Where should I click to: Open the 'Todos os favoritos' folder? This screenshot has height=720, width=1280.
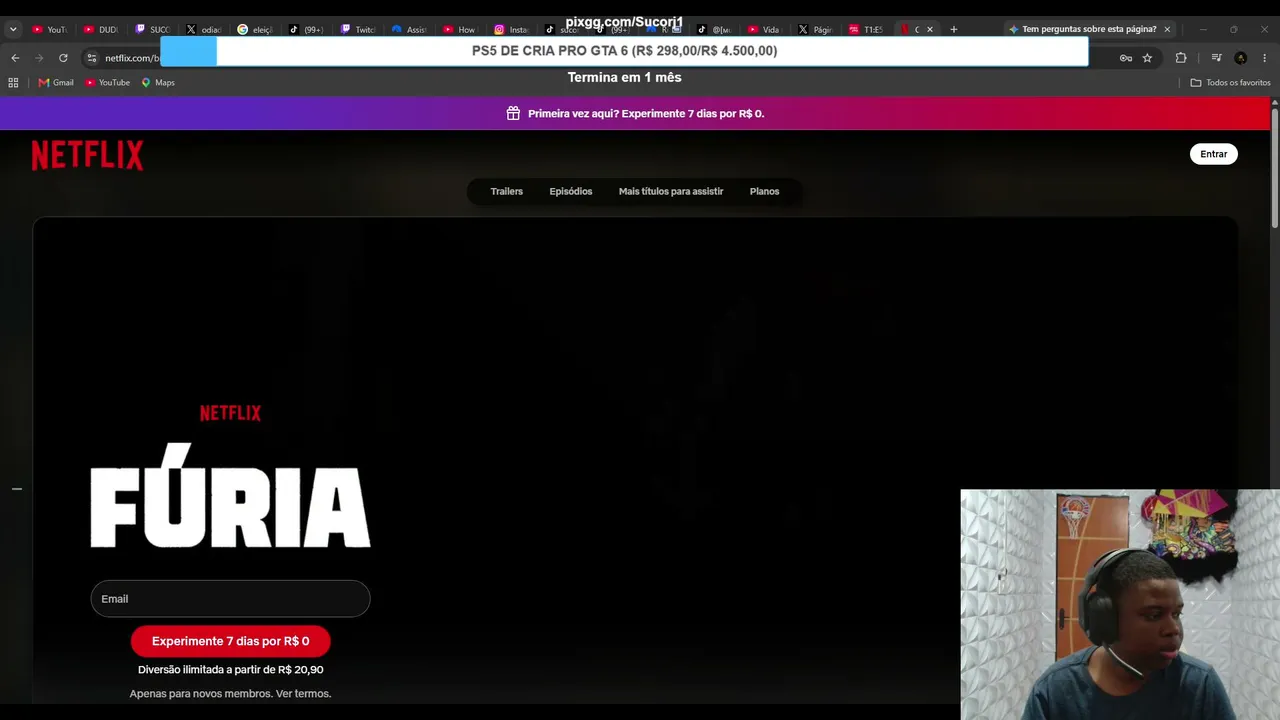[1230, 82]
